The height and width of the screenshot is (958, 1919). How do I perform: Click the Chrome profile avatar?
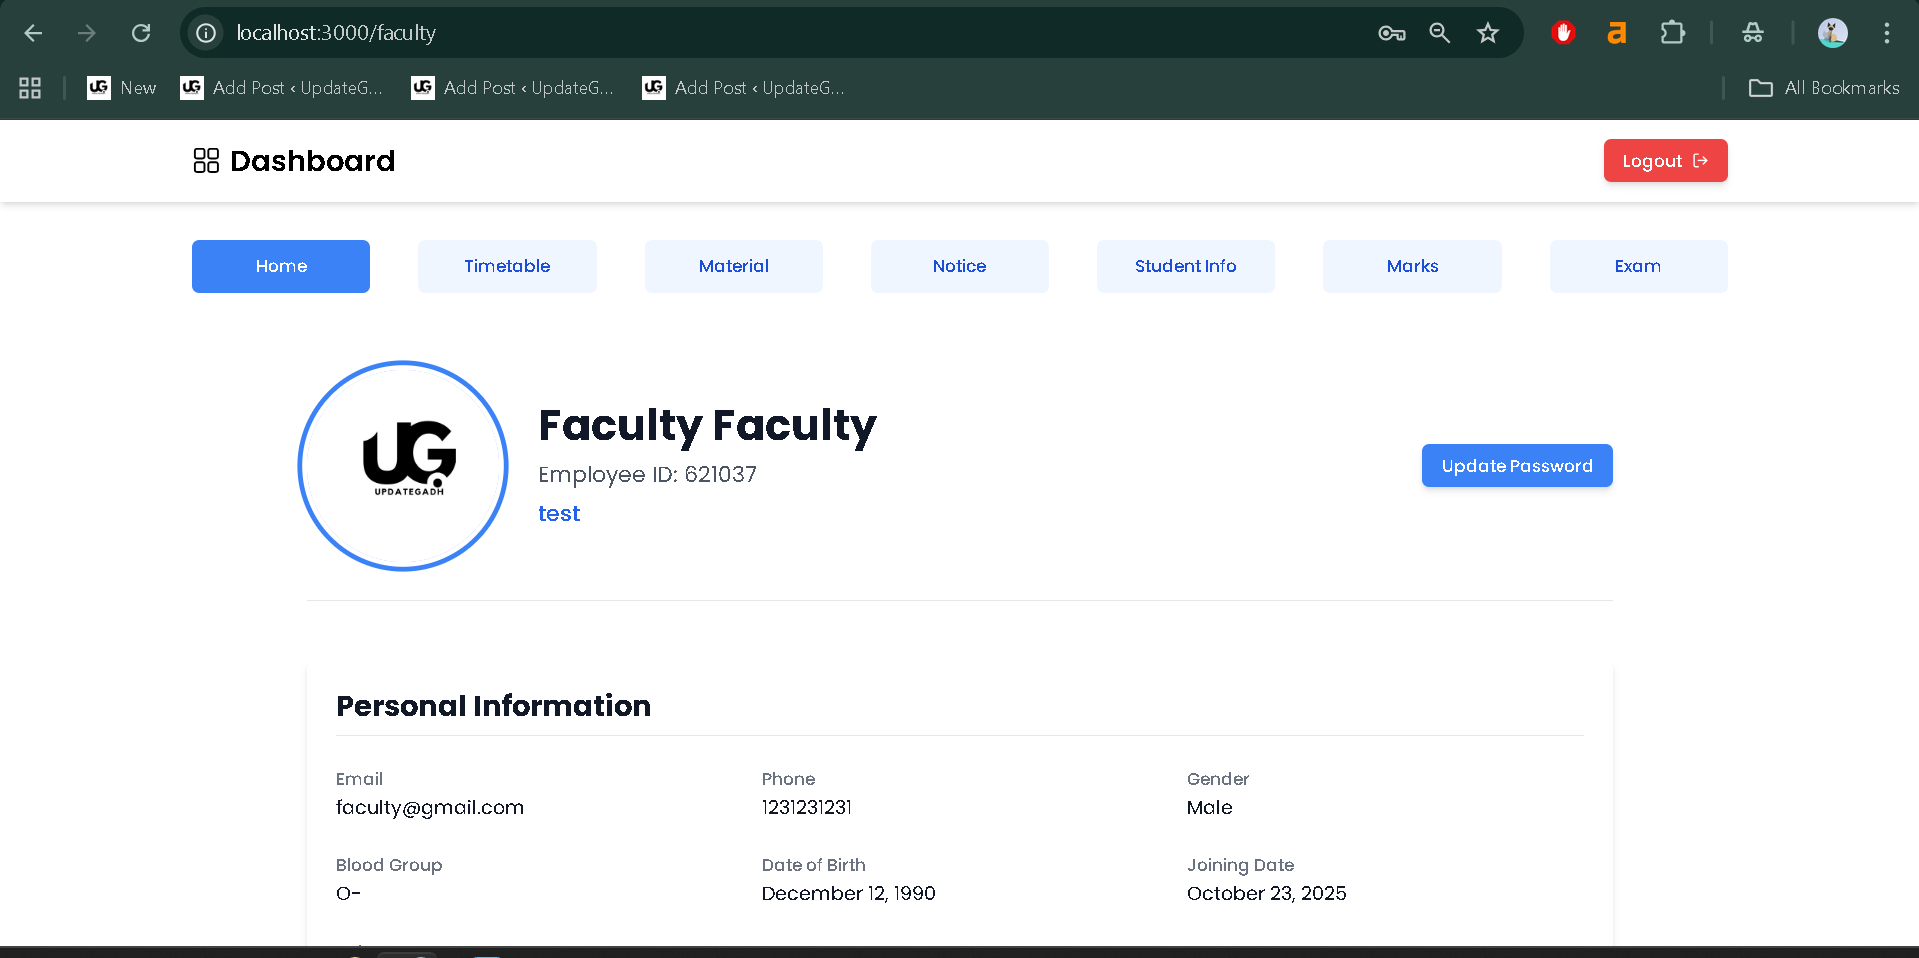1832,32
